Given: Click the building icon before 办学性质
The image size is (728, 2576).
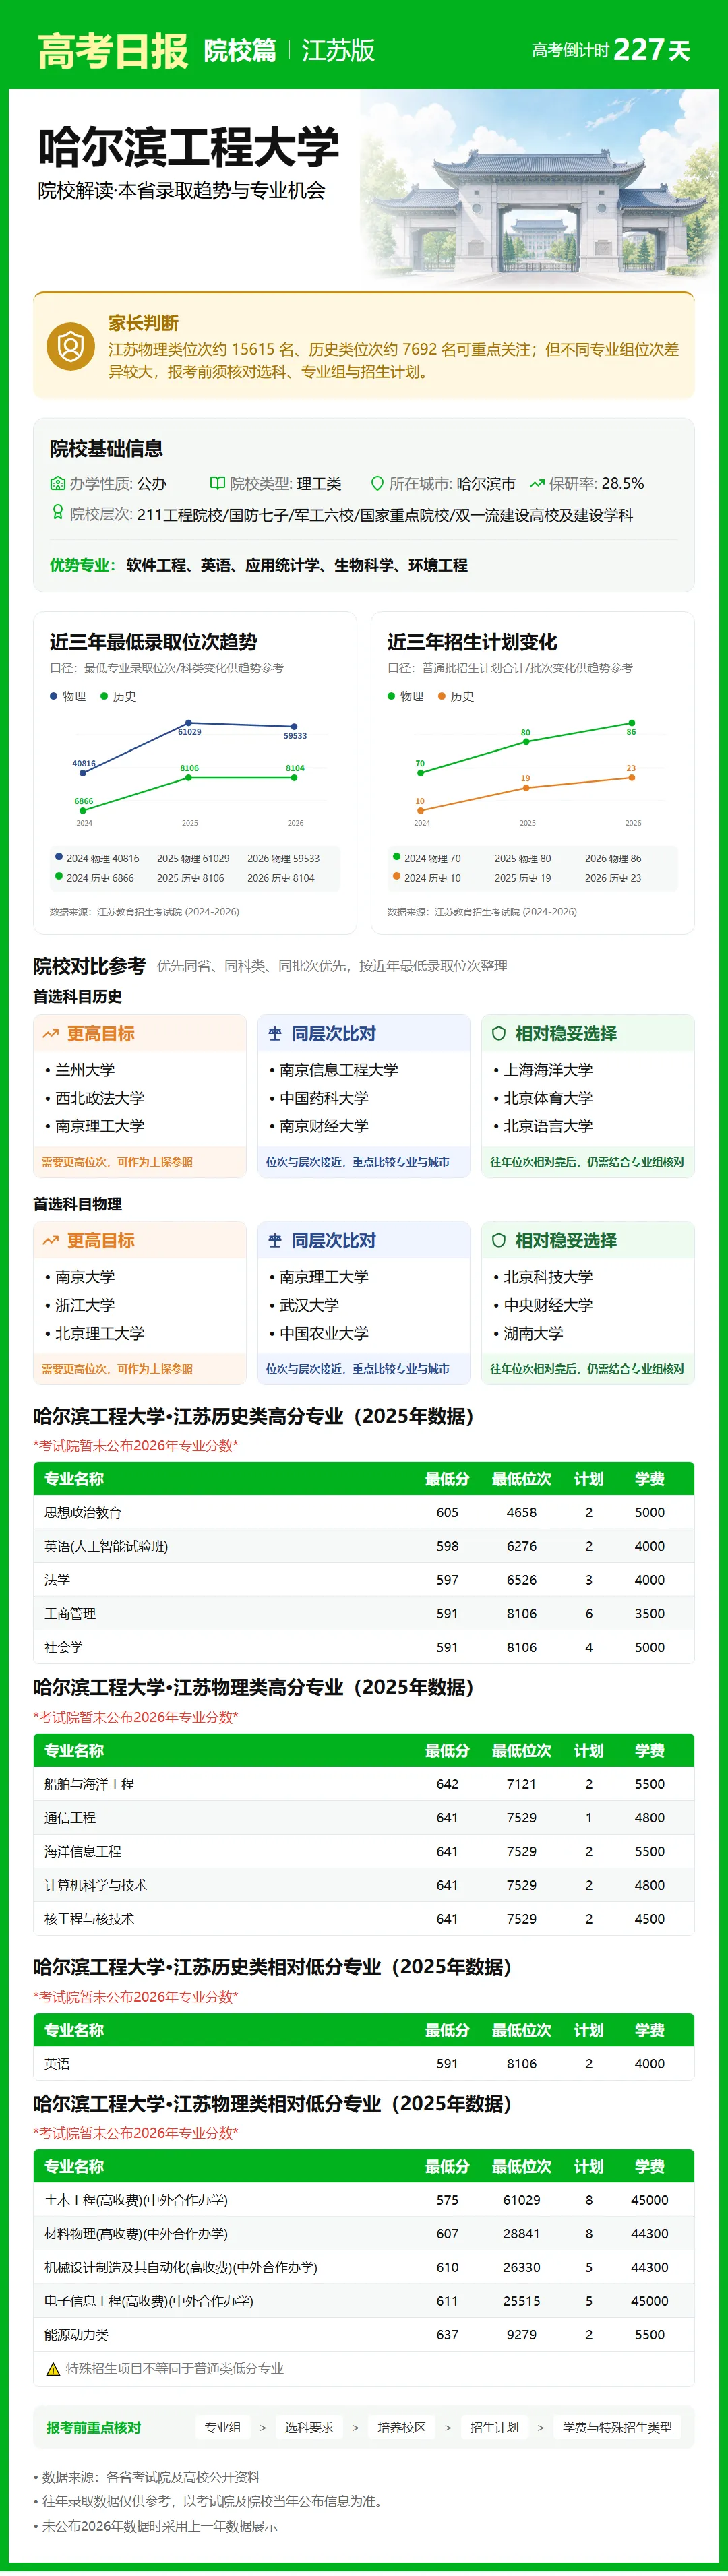Looking at the screenshot, I should click(x=57, y=483).
